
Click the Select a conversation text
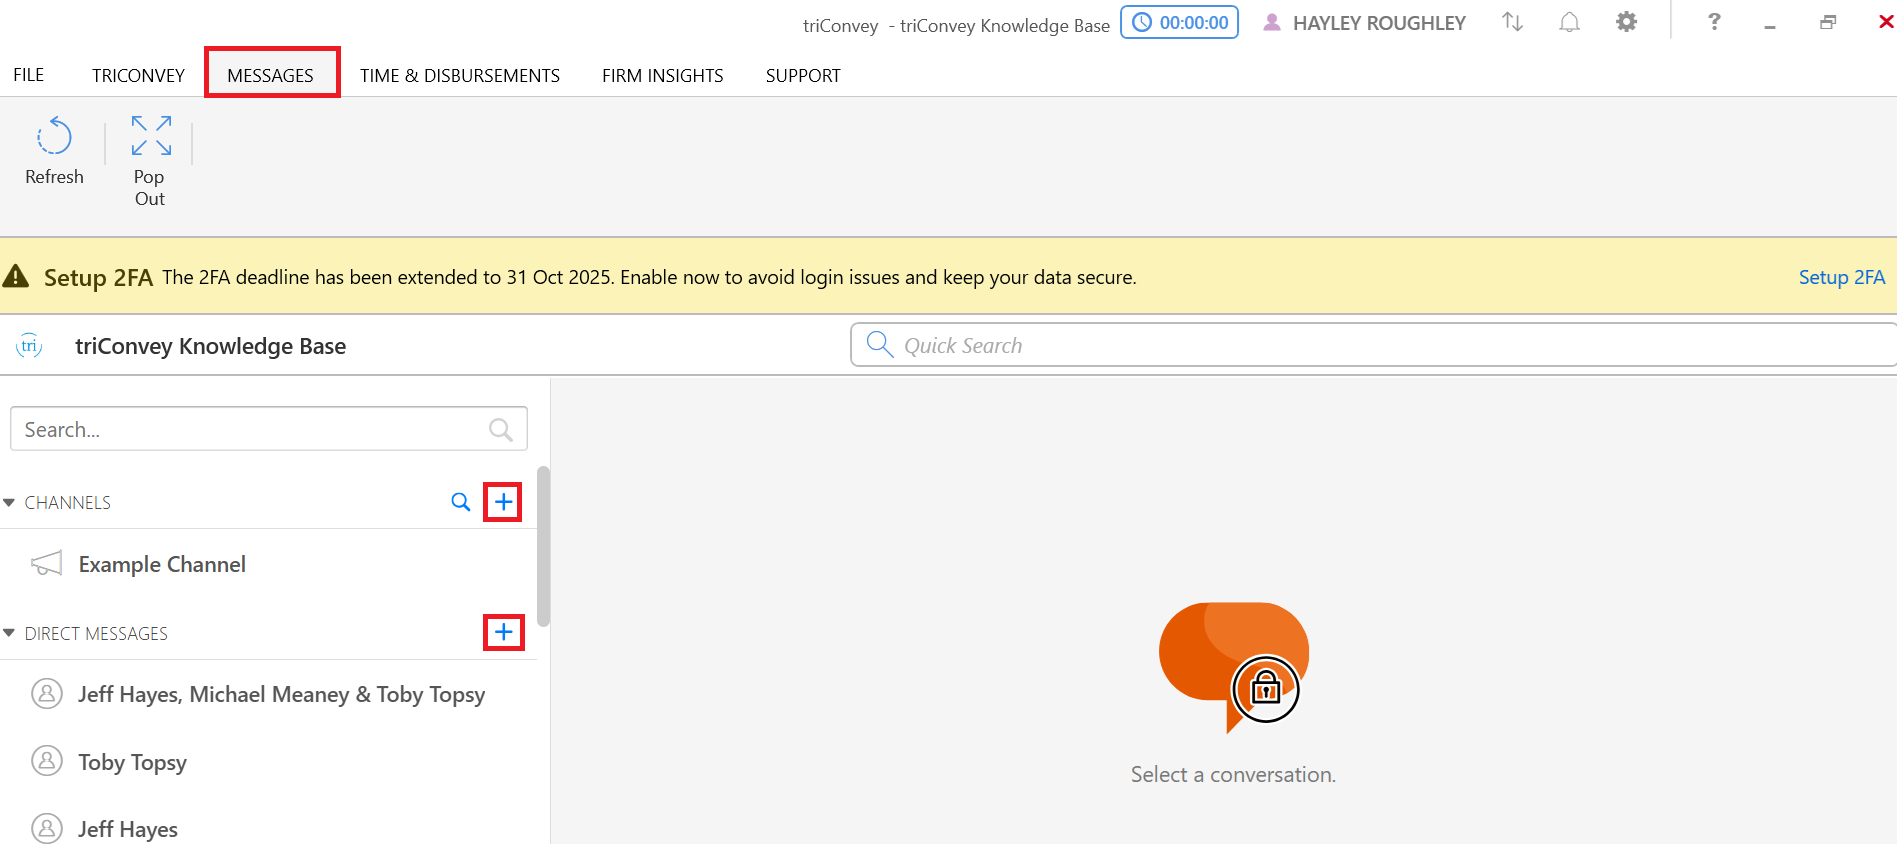pyautogui.click(x=1233, y=774)
